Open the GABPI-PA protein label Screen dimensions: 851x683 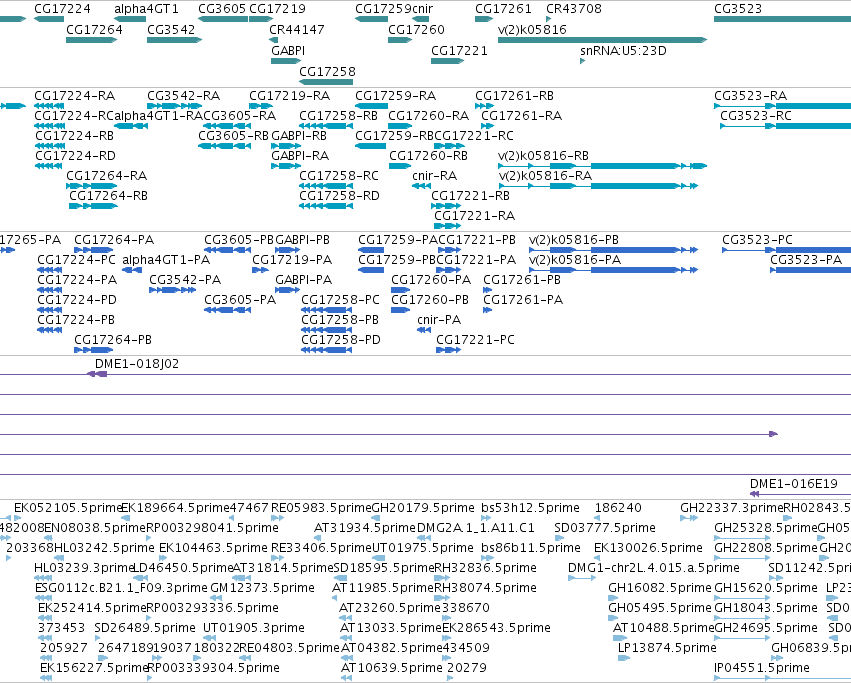303,280
